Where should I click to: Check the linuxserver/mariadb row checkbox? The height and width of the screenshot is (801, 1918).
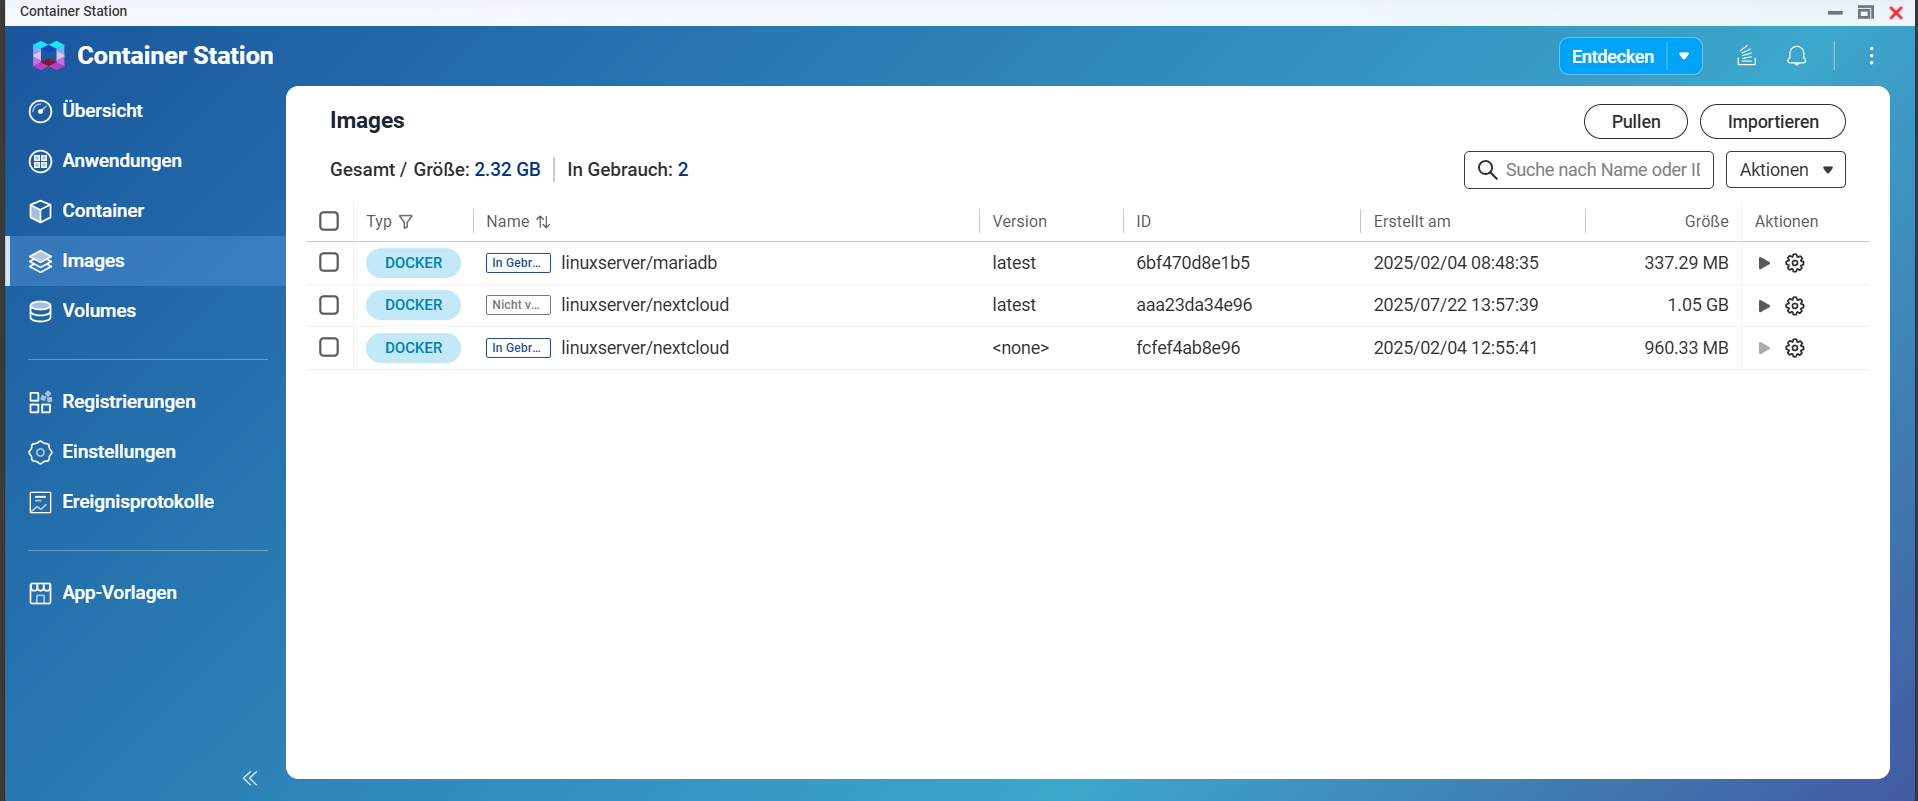pyautogui.click(x=329, y=262)
